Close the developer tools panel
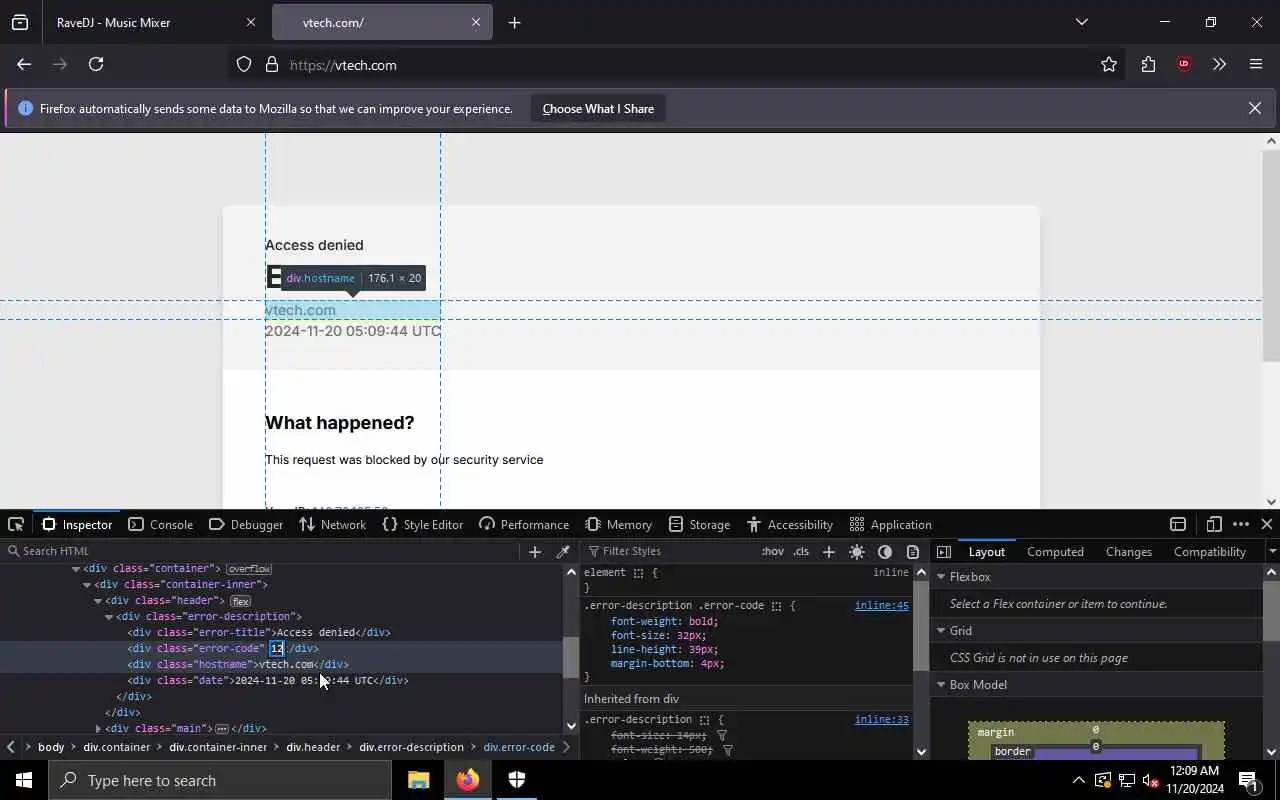The image size is (1280, 800). pyautogui.click(x=1267, y=524)
